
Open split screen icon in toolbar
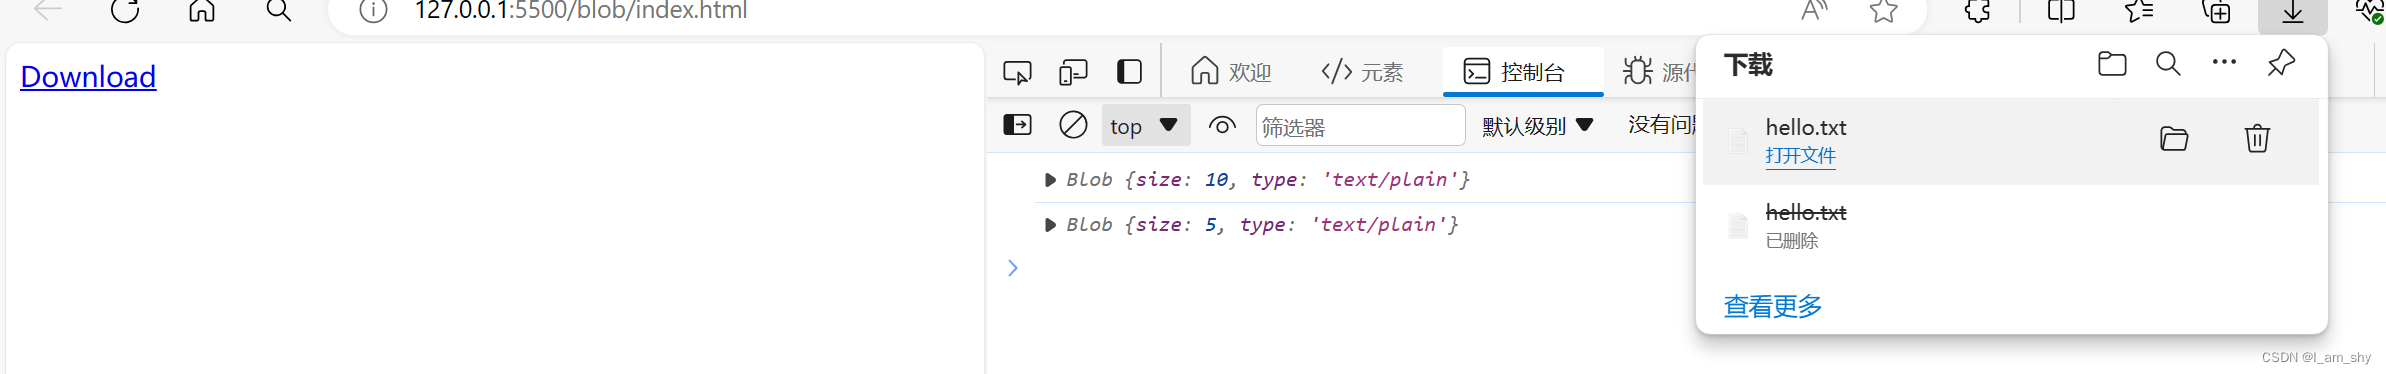point(2061,11)
